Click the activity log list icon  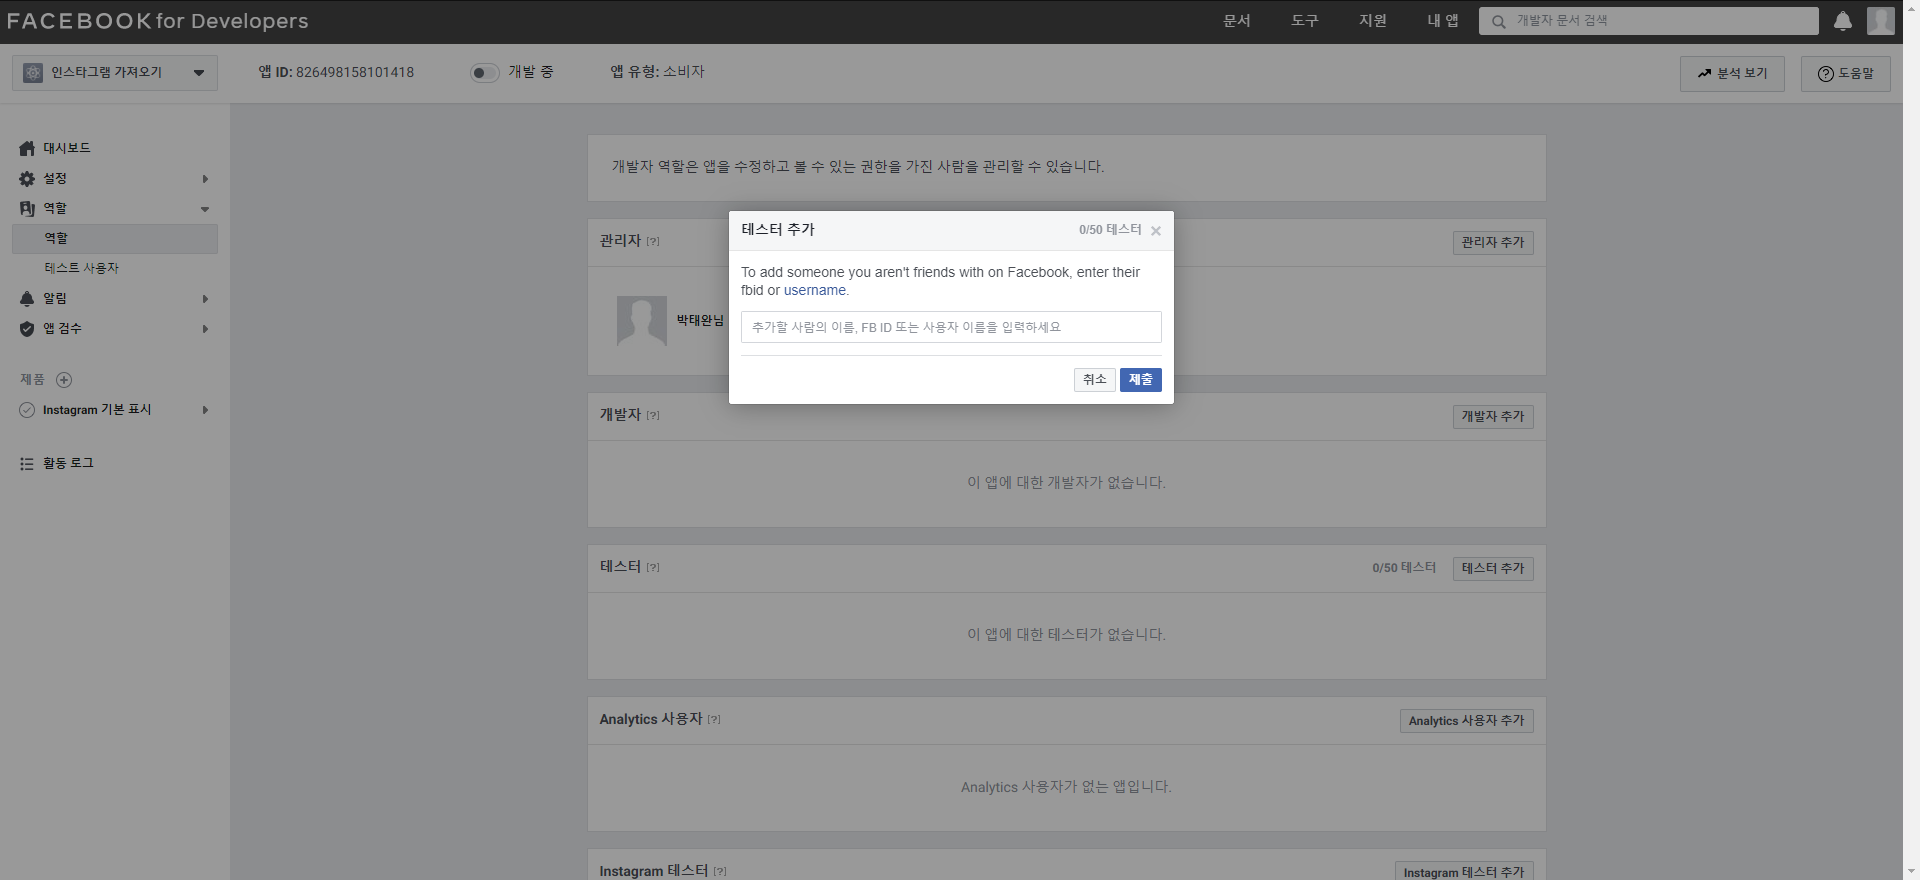27,463
